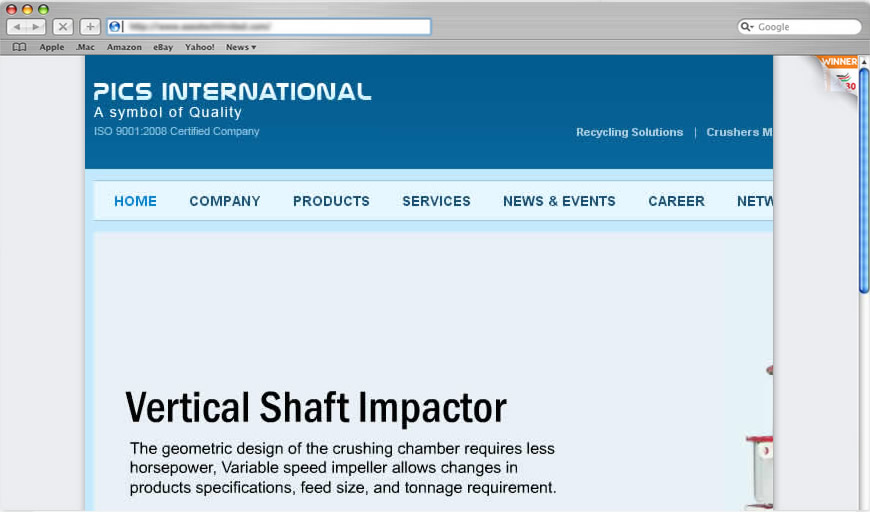Click the plus add bookmark button
The width and height of the screenshot is (870, 512).
(90, 27)
